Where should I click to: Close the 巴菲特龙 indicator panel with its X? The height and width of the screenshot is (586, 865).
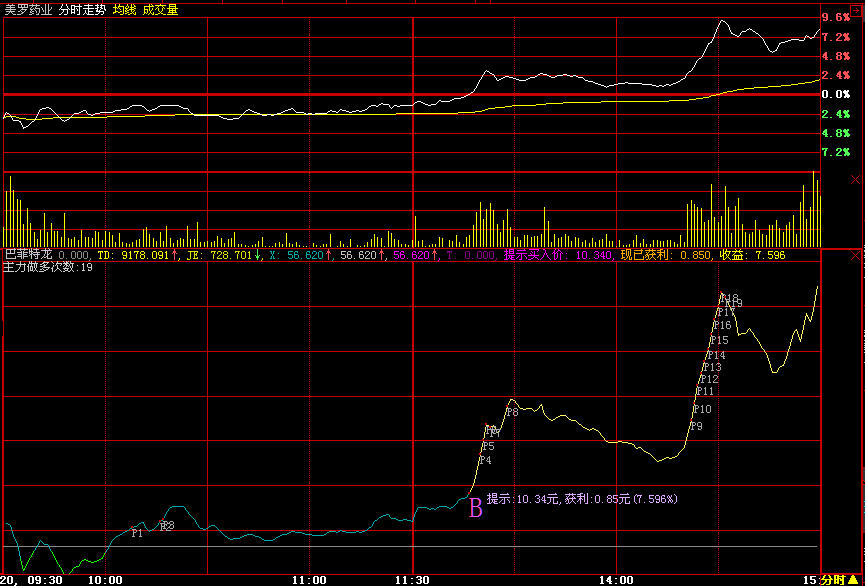tap(855, 257)
